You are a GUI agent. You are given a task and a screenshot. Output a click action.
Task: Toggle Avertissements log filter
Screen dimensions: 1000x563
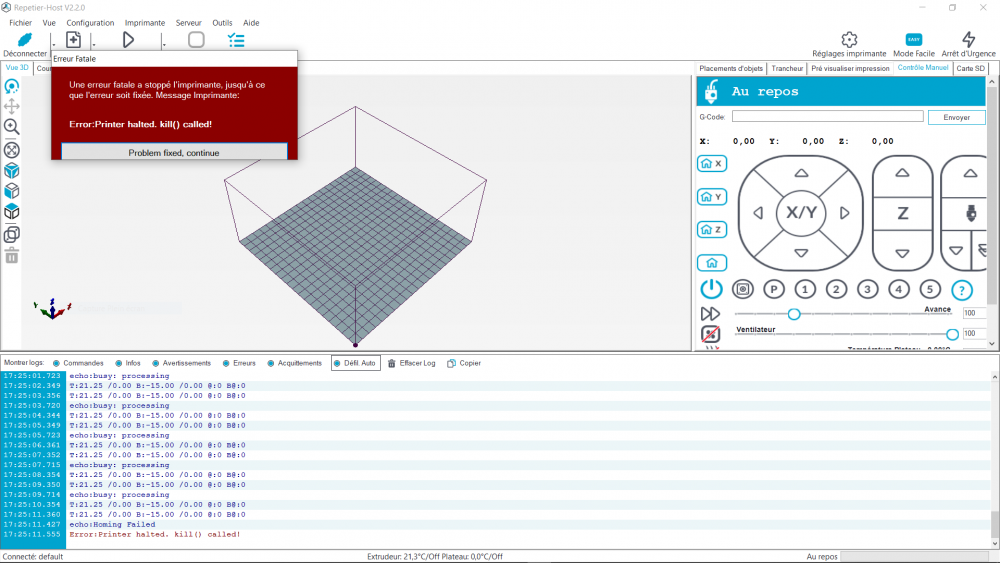[x=181, y=363]
